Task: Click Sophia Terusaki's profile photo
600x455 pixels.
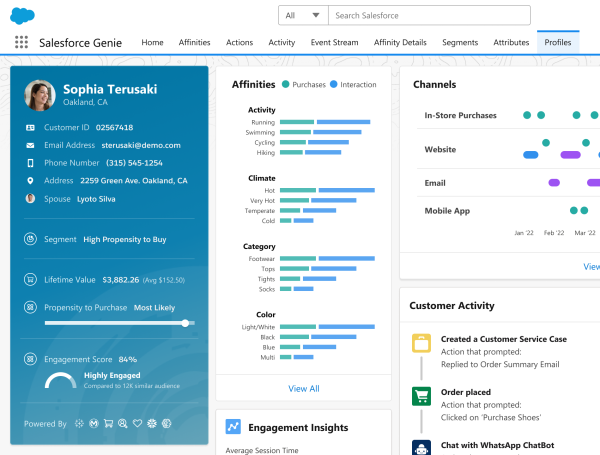Action: [x=39, y=95]
